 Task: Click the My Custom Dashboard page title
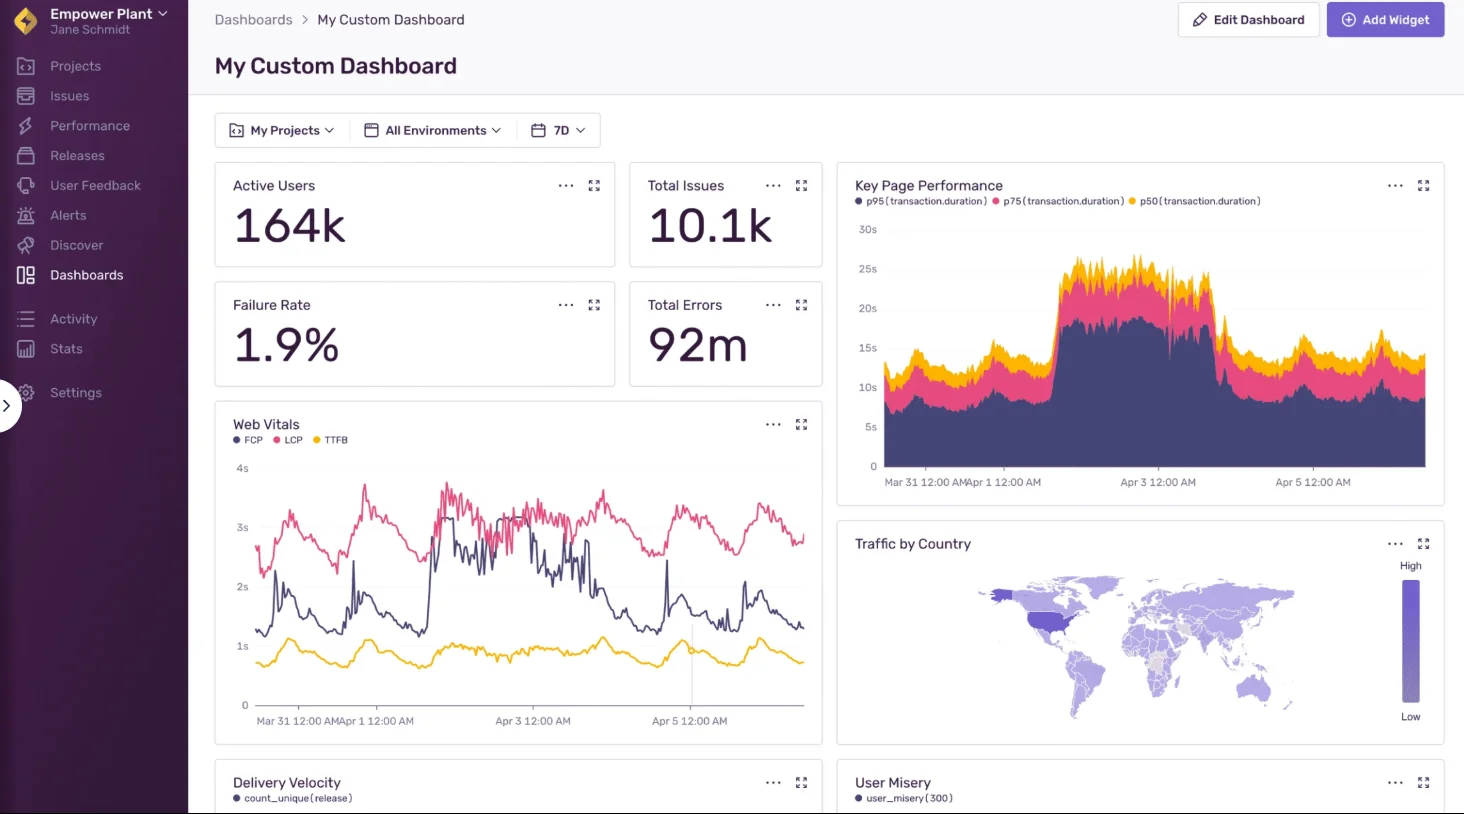(x=336, y=66)
